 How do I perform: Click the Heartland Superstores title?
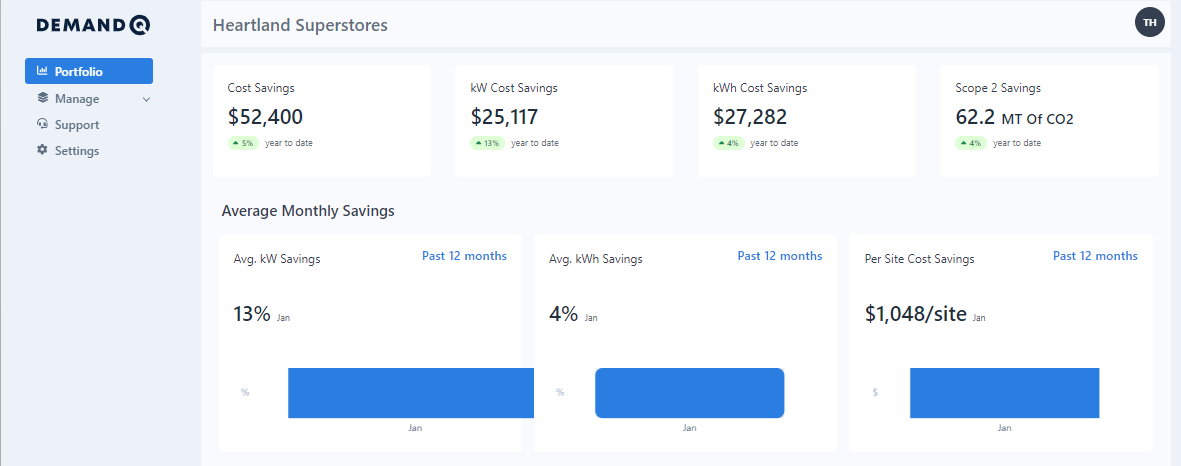301,25
